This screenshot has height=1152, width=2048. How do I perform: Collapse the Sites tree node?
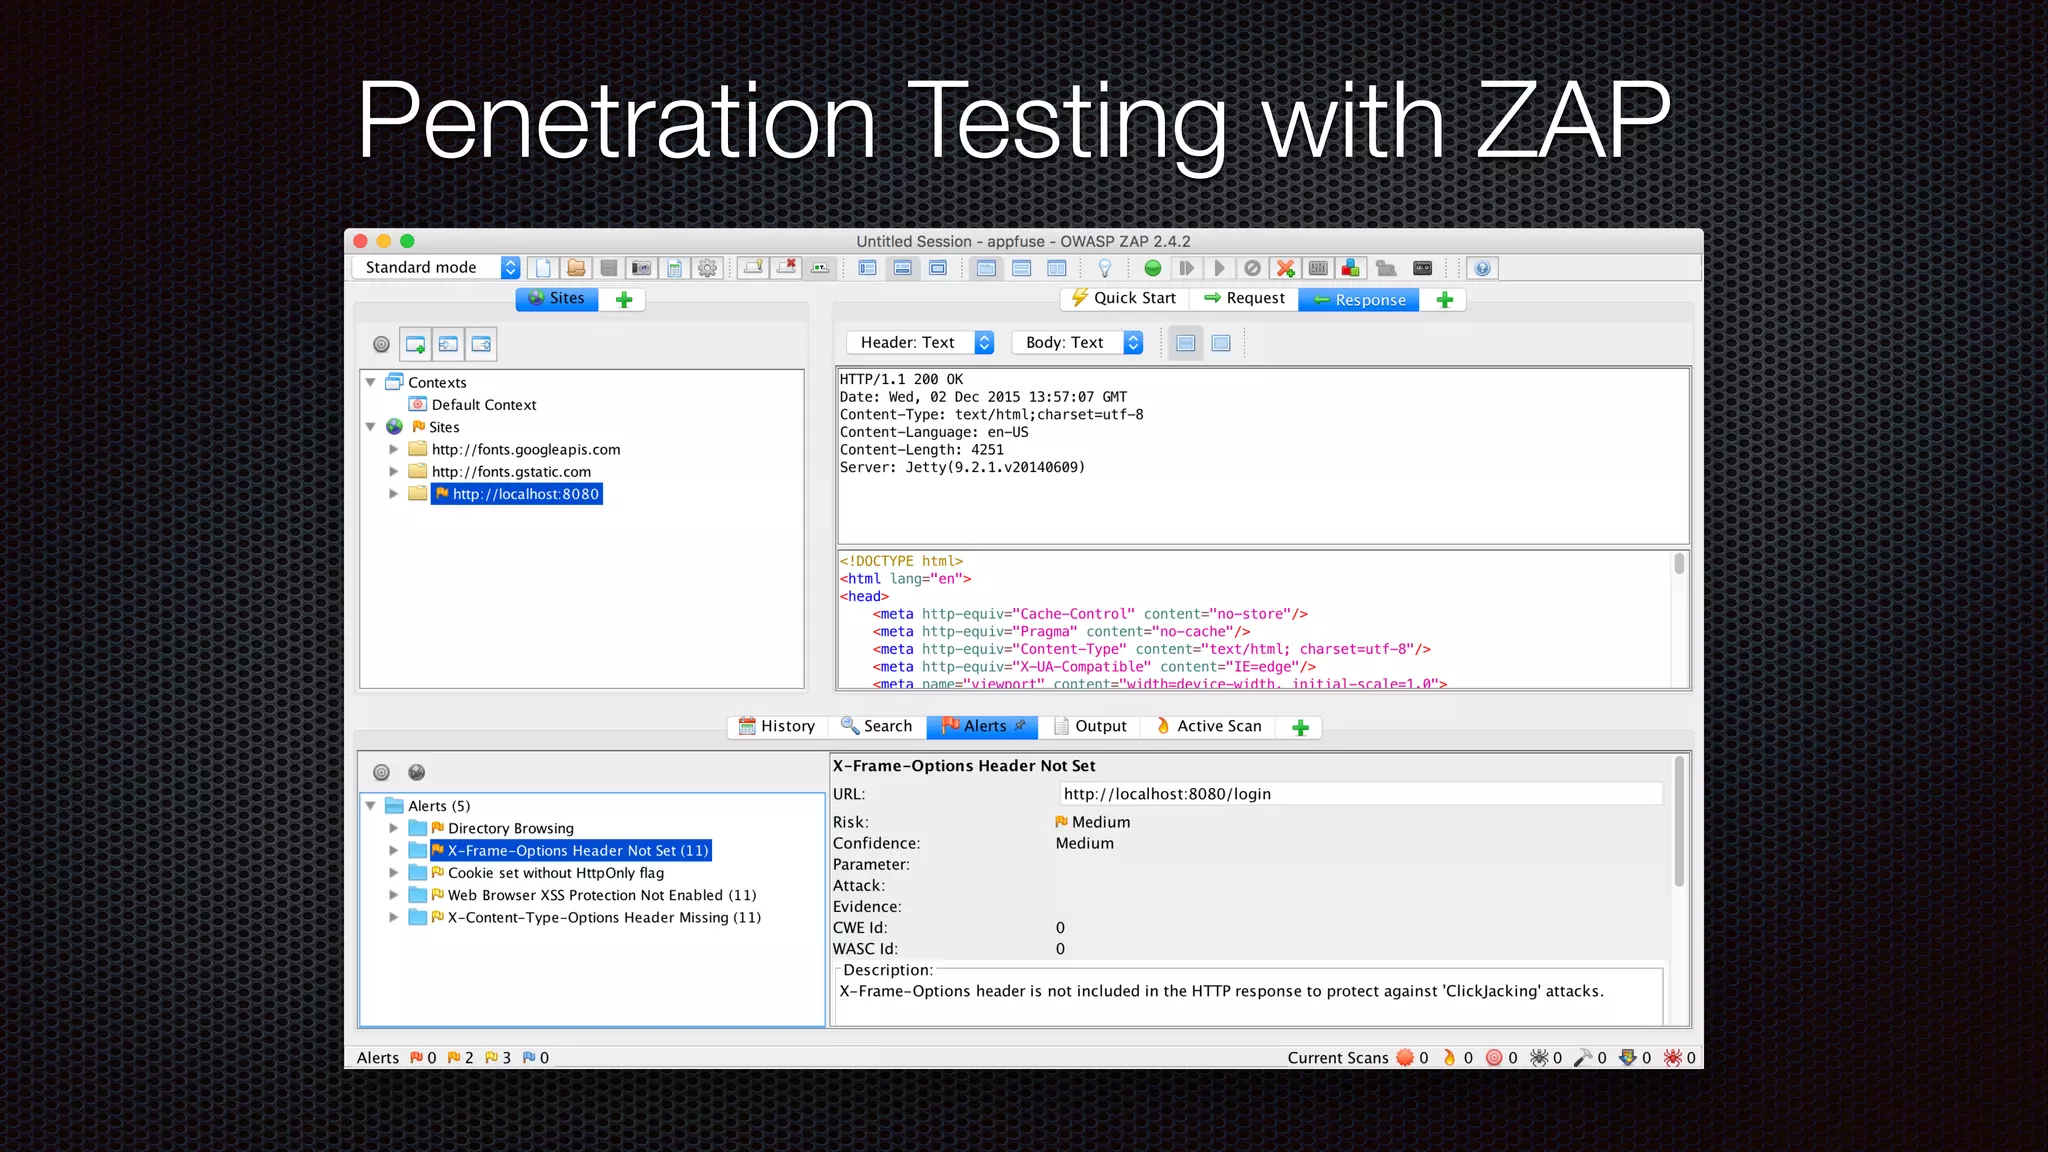point(371,426)
